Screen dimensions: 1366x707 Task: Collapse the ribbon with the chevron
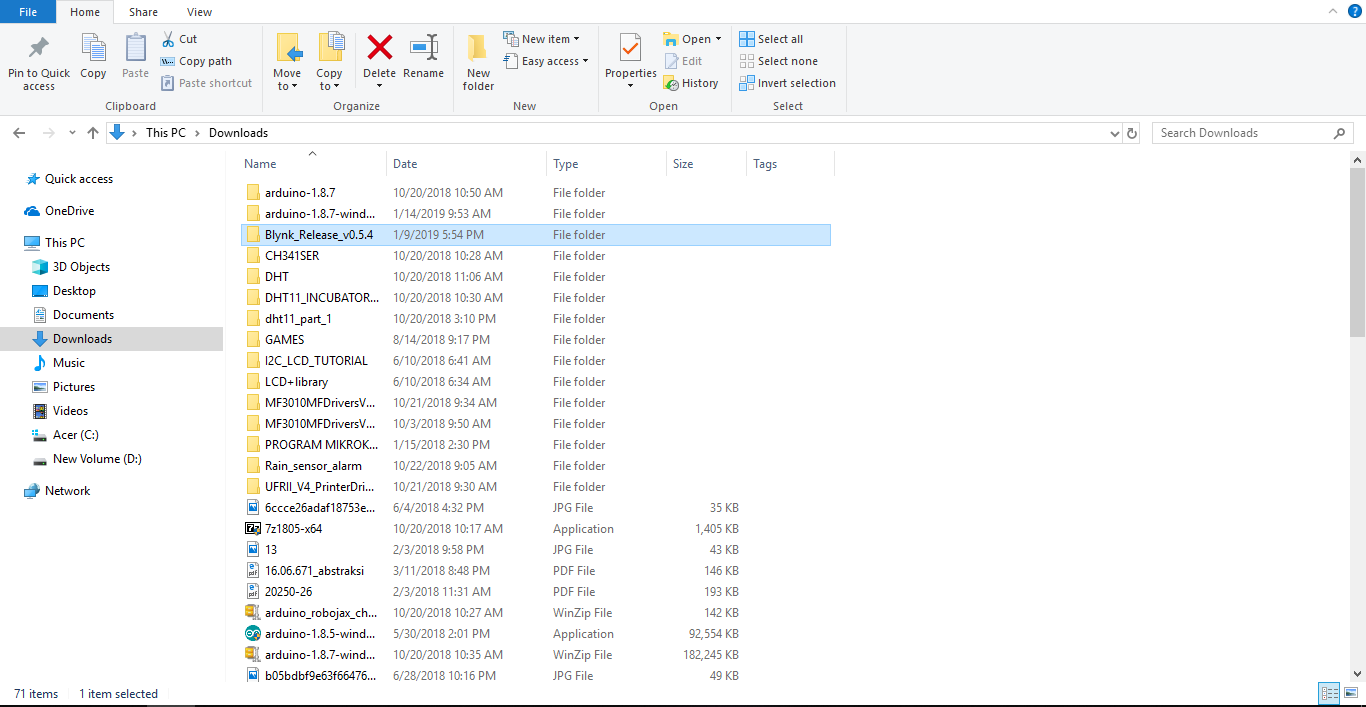[x=1334, y=11]
